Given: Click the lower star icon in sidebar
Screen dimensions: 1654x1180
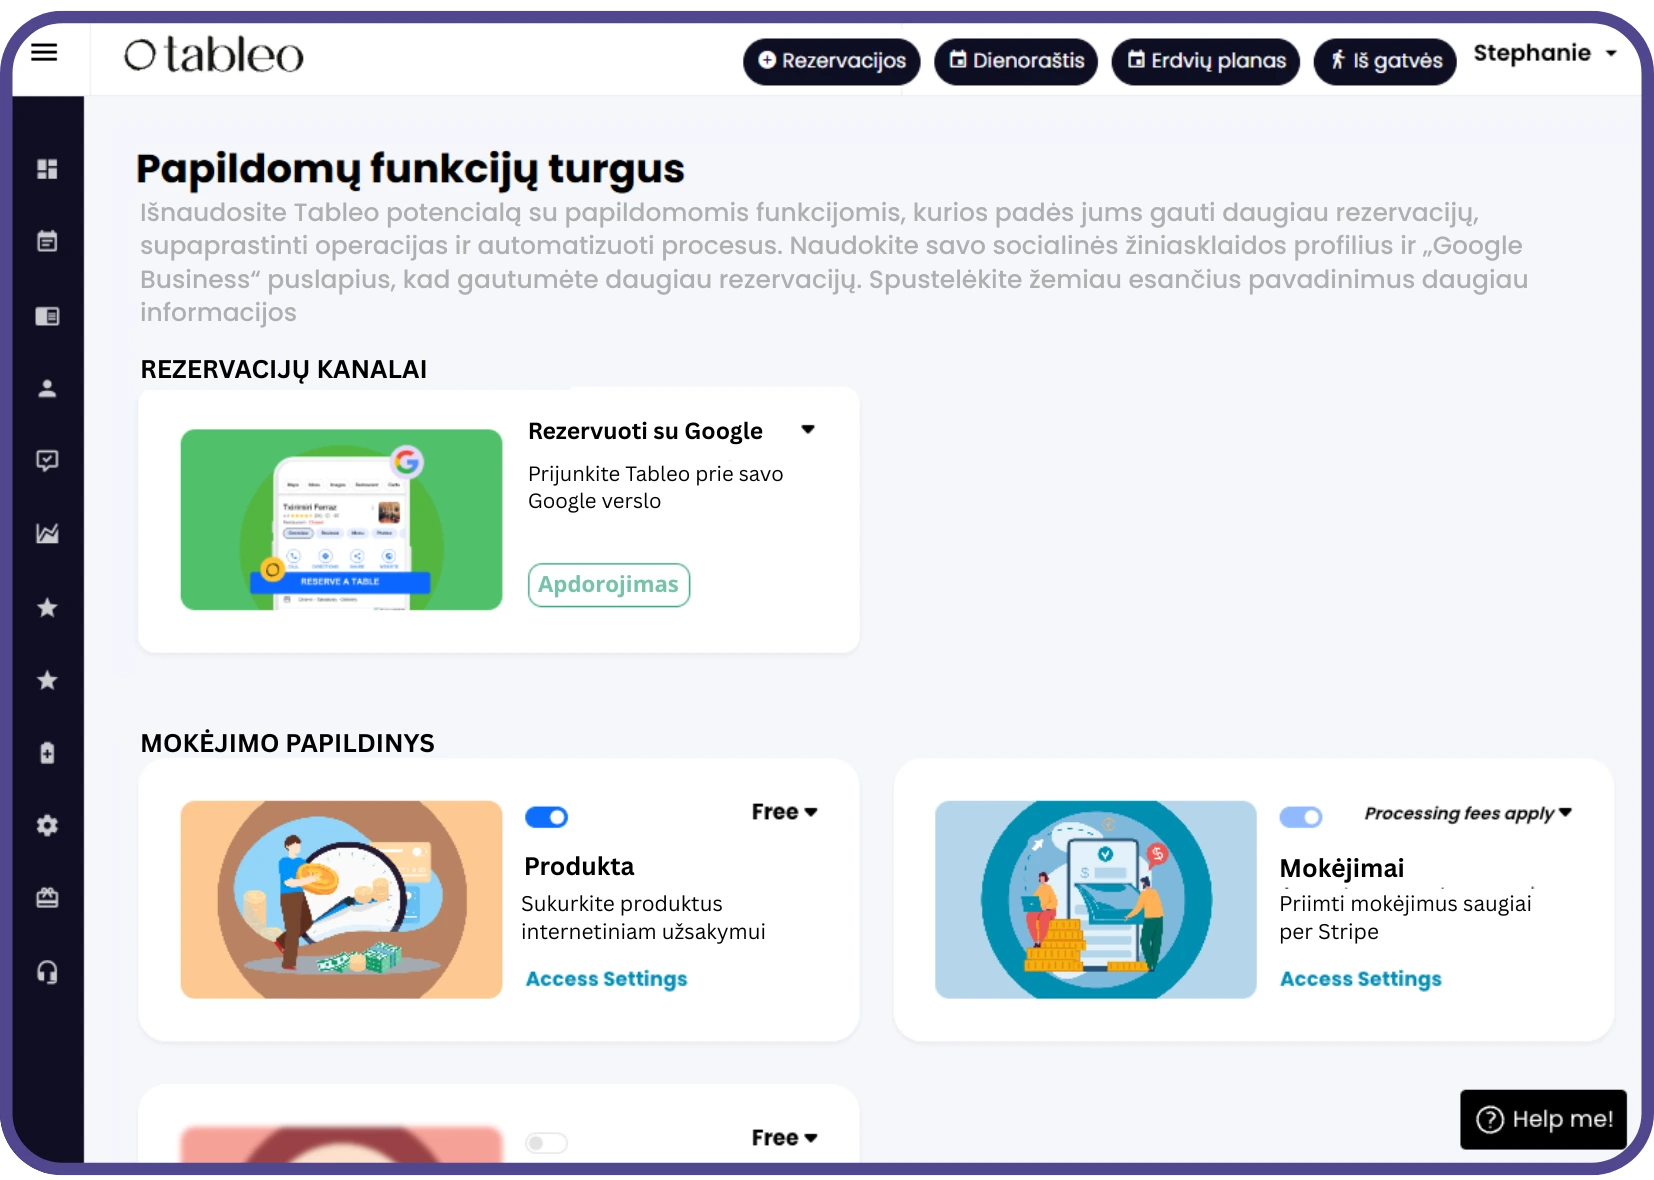Looking at the screenshot, I should click(47, 680).
